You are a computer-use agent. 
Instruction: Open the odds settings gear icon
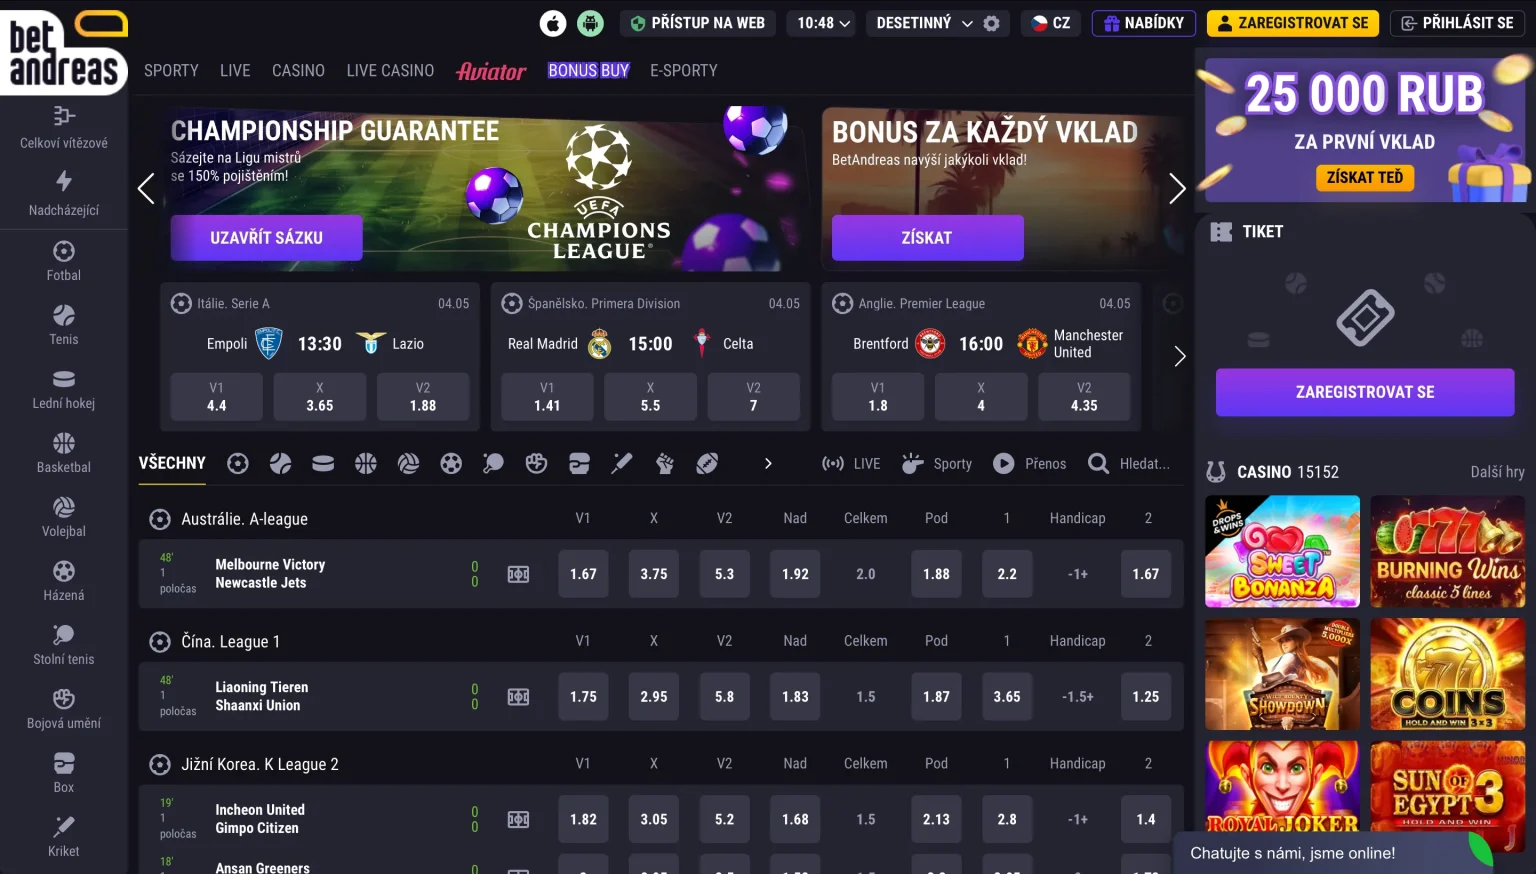click(x=991, y=23)
